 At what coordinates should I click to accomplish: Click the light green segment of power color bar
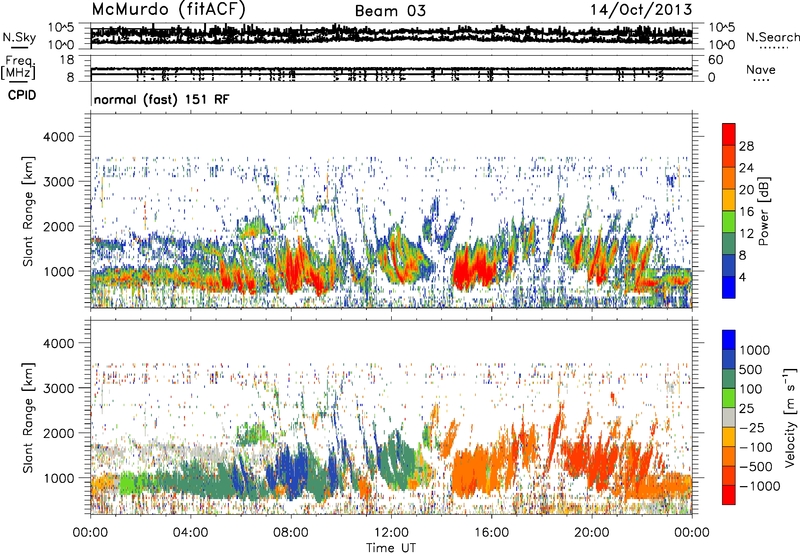coord(729,221)
